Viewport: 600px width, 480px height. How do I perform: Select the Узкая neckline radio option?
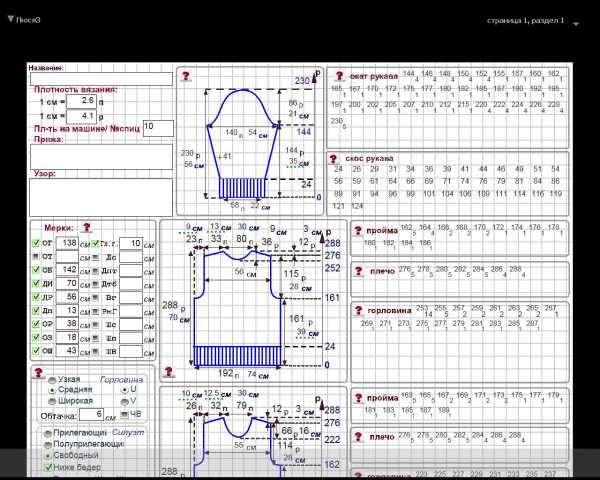51,380
